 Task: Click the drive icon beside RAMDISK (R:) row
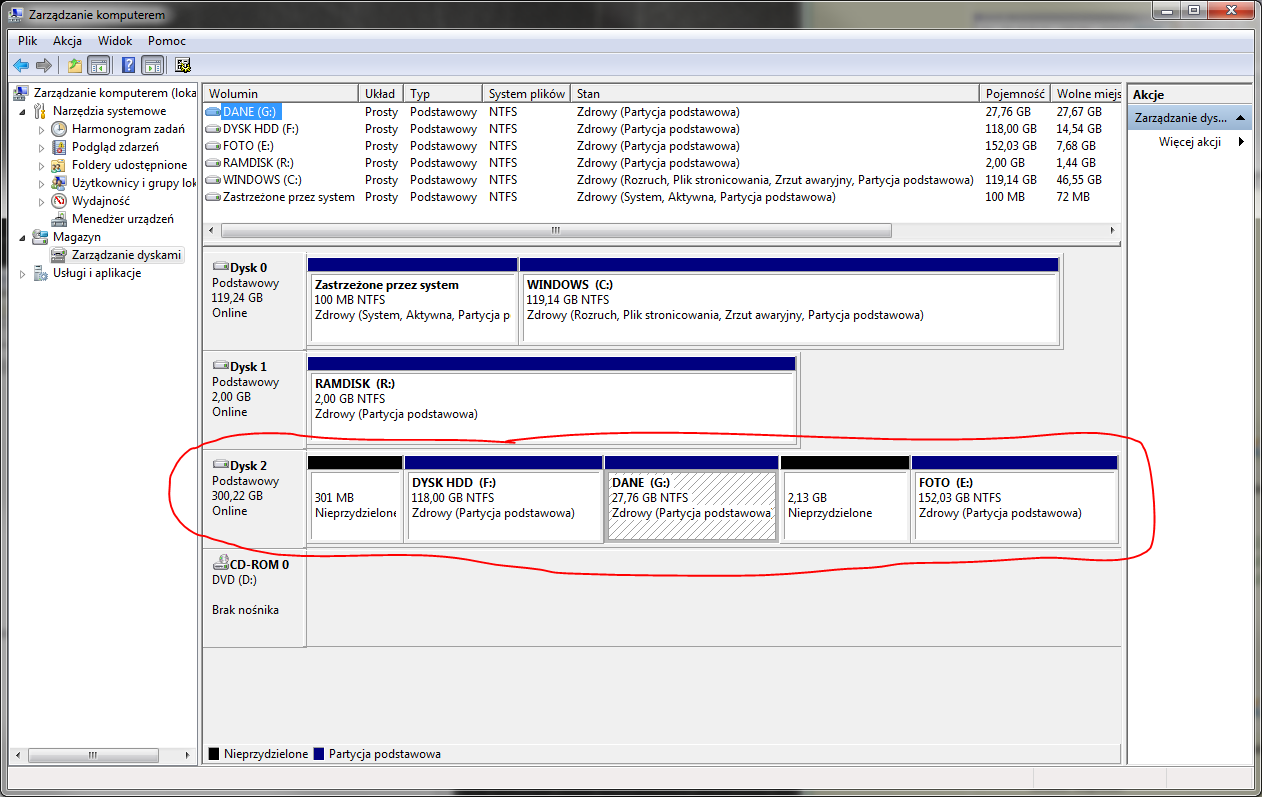pyautogui.click(x=213, y=163)
